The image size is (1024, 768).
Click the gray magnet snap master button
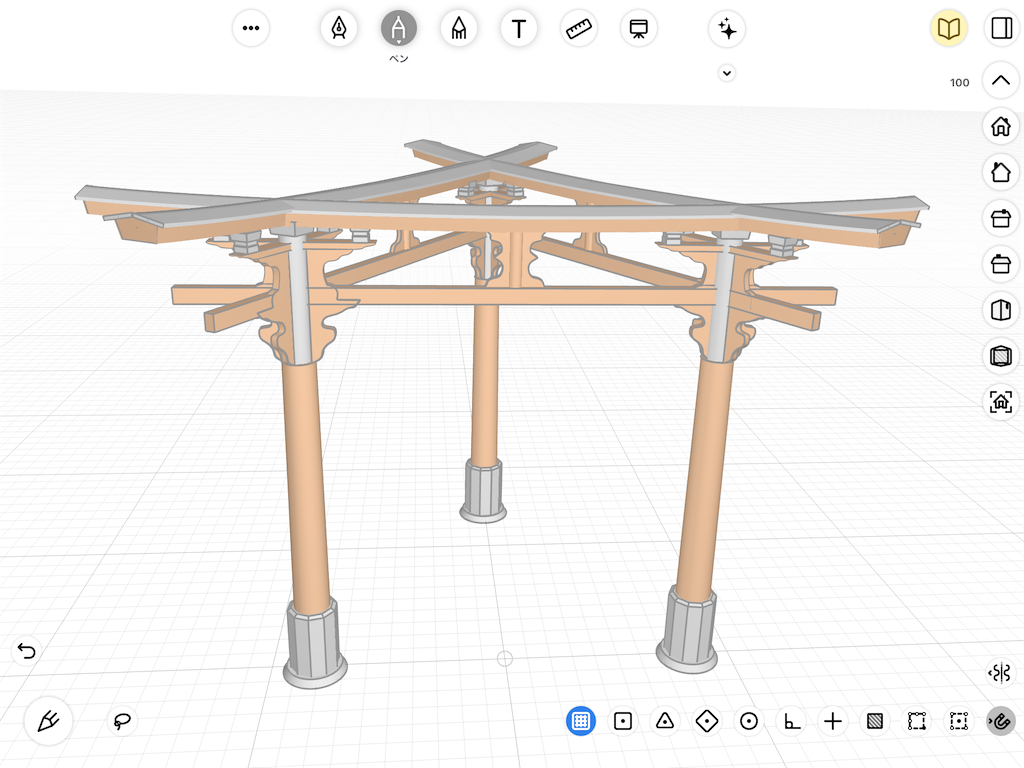point(1000,721)
